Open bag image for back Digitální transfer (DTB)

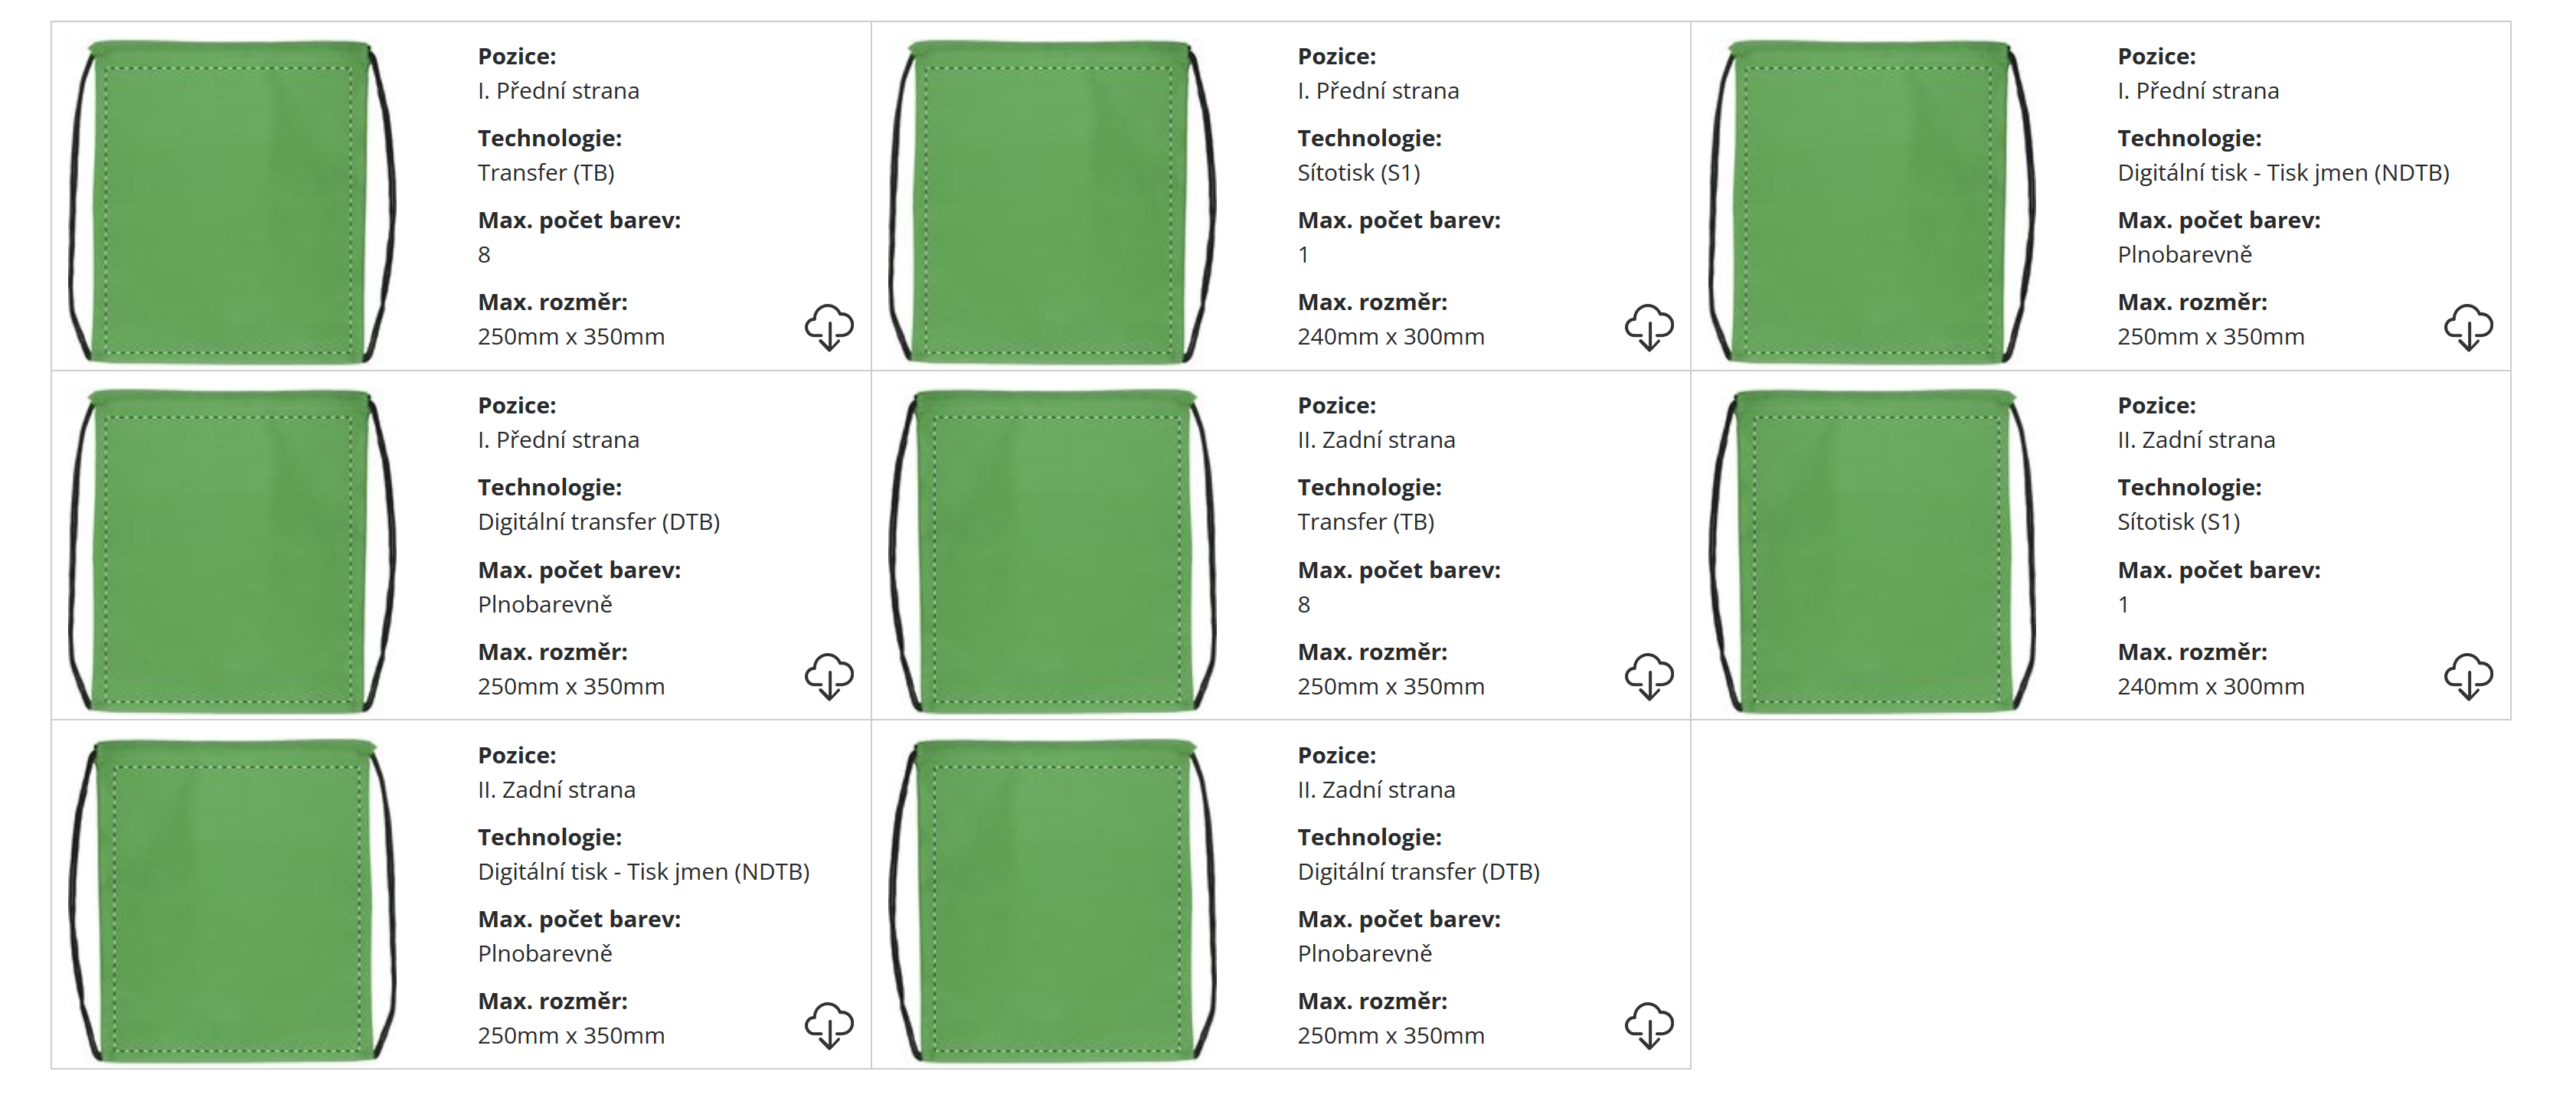coord(1052,900)
